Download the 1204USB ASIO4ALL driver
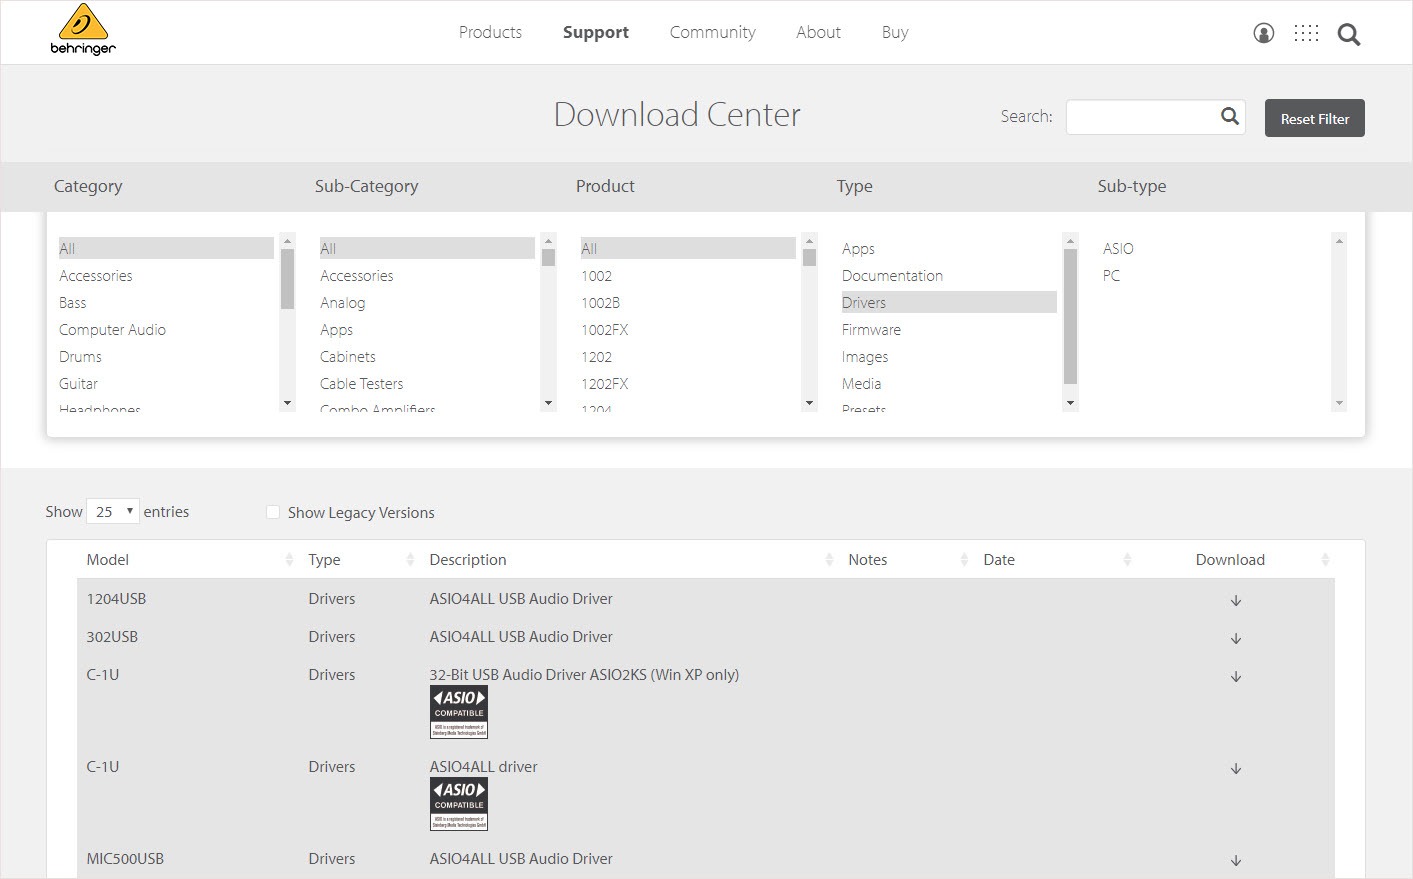Screen dimensions: 1413x879 click(x=1236, y=600)
